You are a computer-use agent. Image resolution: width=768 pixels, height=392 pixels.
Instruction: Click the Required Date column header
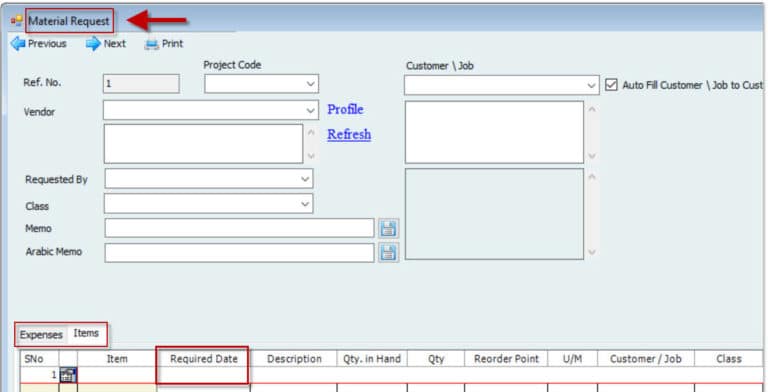tap(204, 359)
